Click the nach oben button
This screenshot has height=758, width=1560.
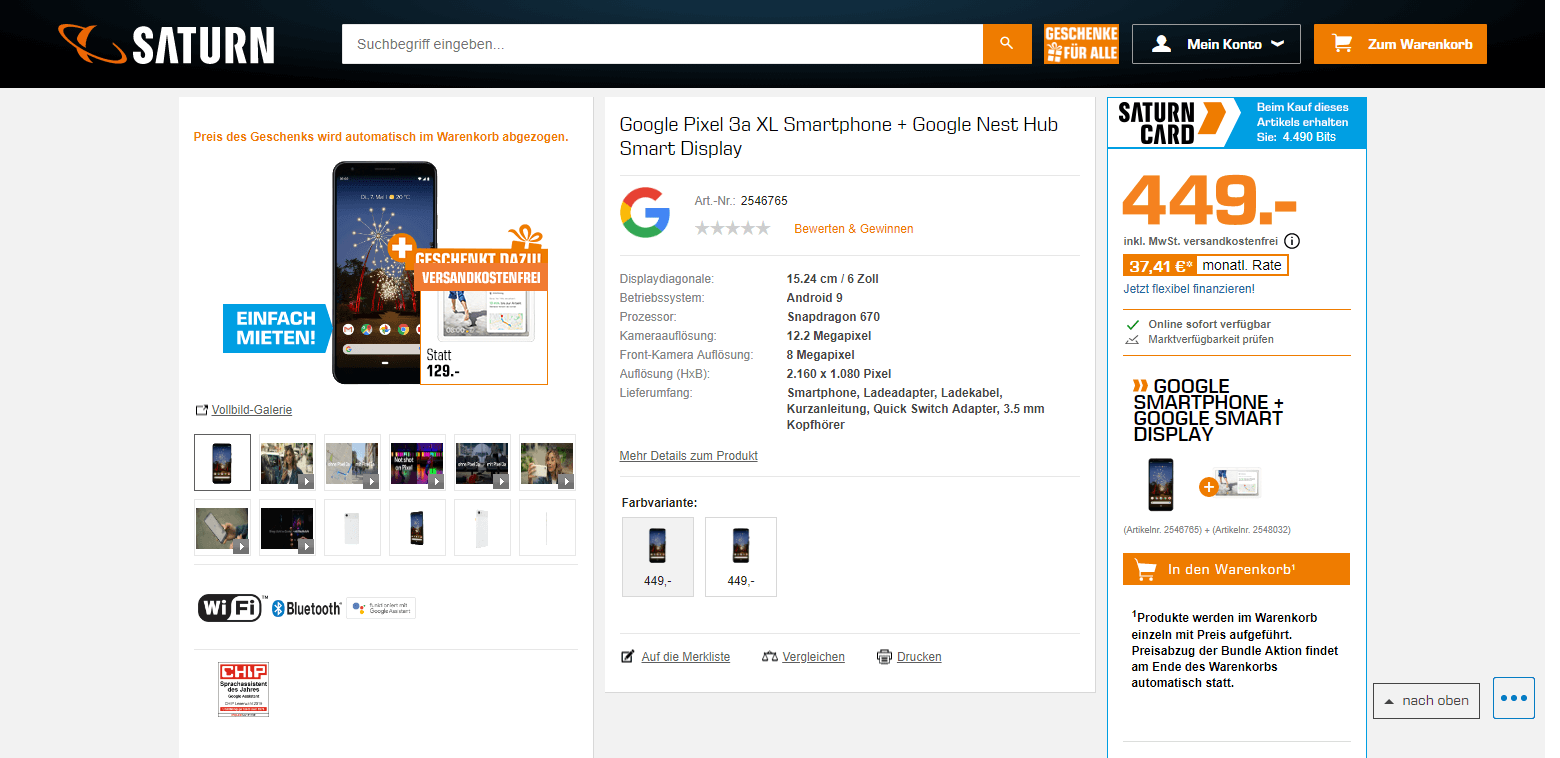click(1426, 701)
